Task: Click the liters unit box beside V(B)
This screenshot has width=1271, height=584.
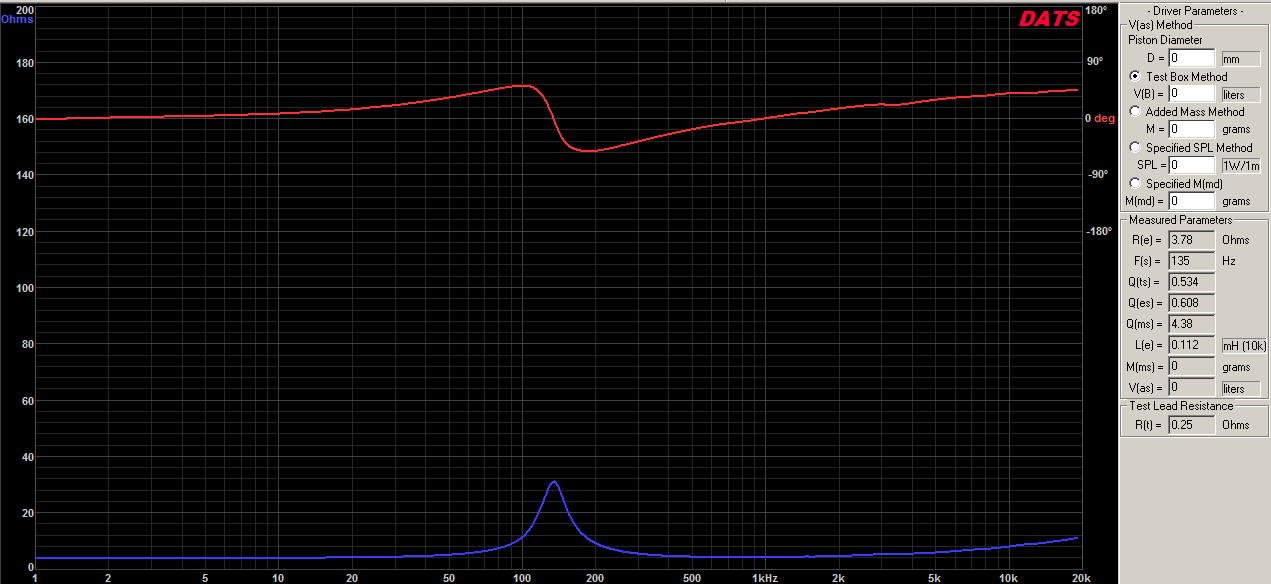Action: [x=1240, y=94]
